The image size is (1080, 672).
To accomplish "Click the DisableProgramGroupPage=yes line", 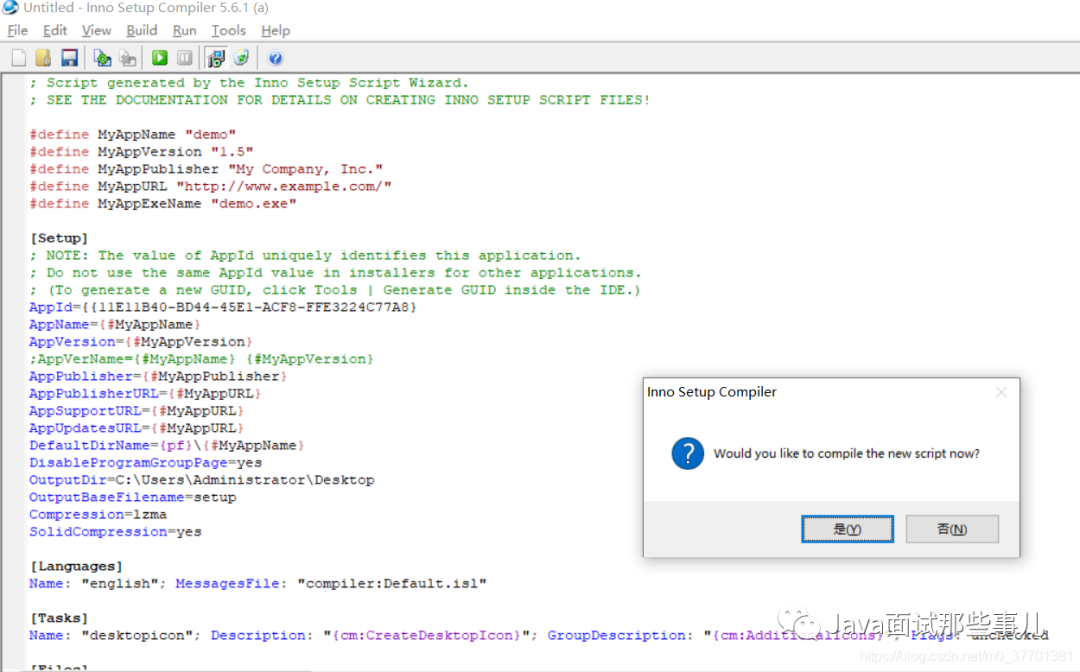I will tap(145, 463).
